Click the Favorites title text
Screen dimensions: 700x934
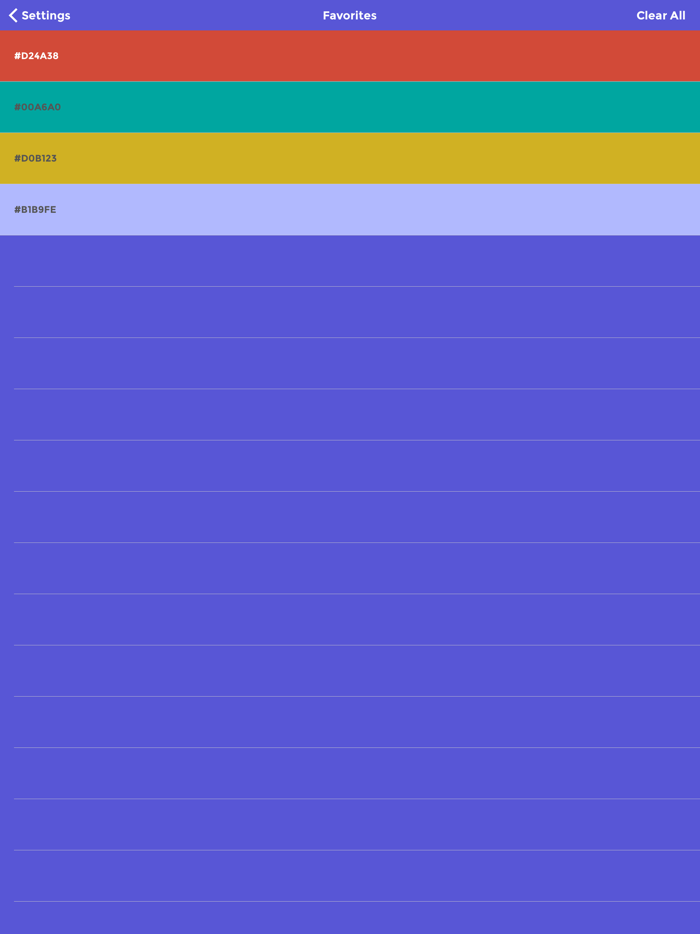pos(350,15)
